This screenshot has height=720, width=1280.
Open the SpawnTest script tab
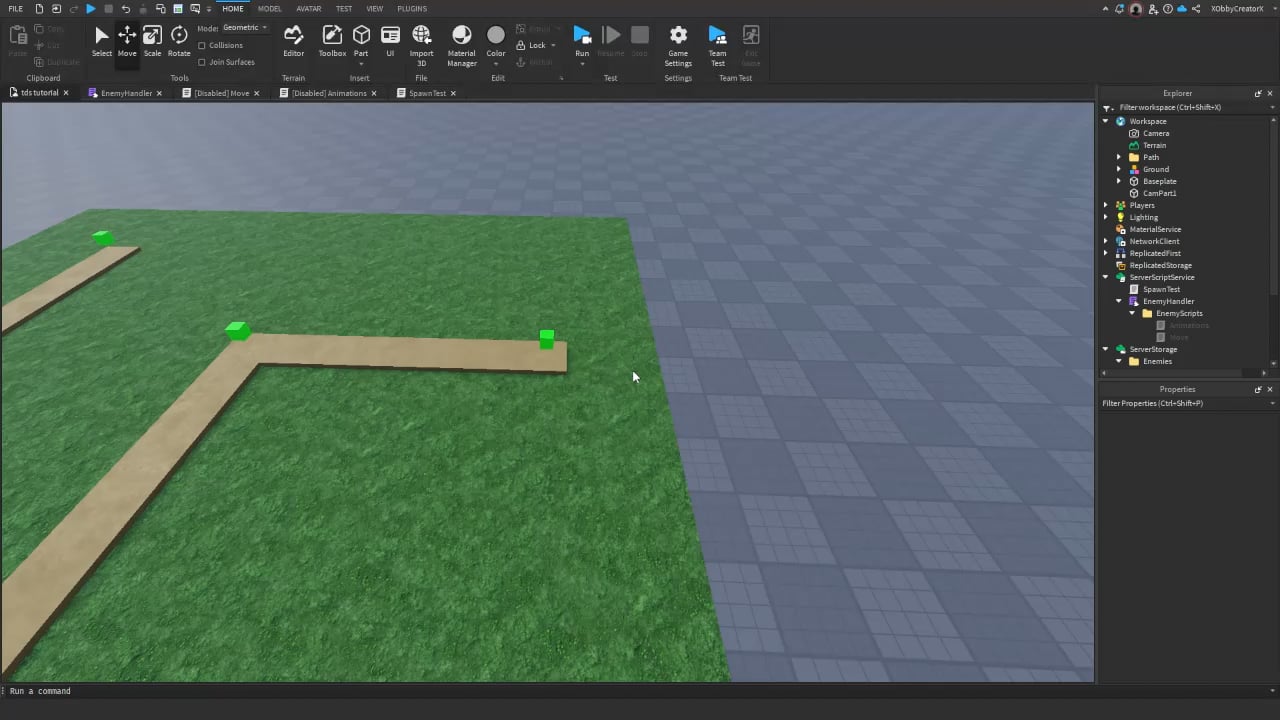click(427, 93)
